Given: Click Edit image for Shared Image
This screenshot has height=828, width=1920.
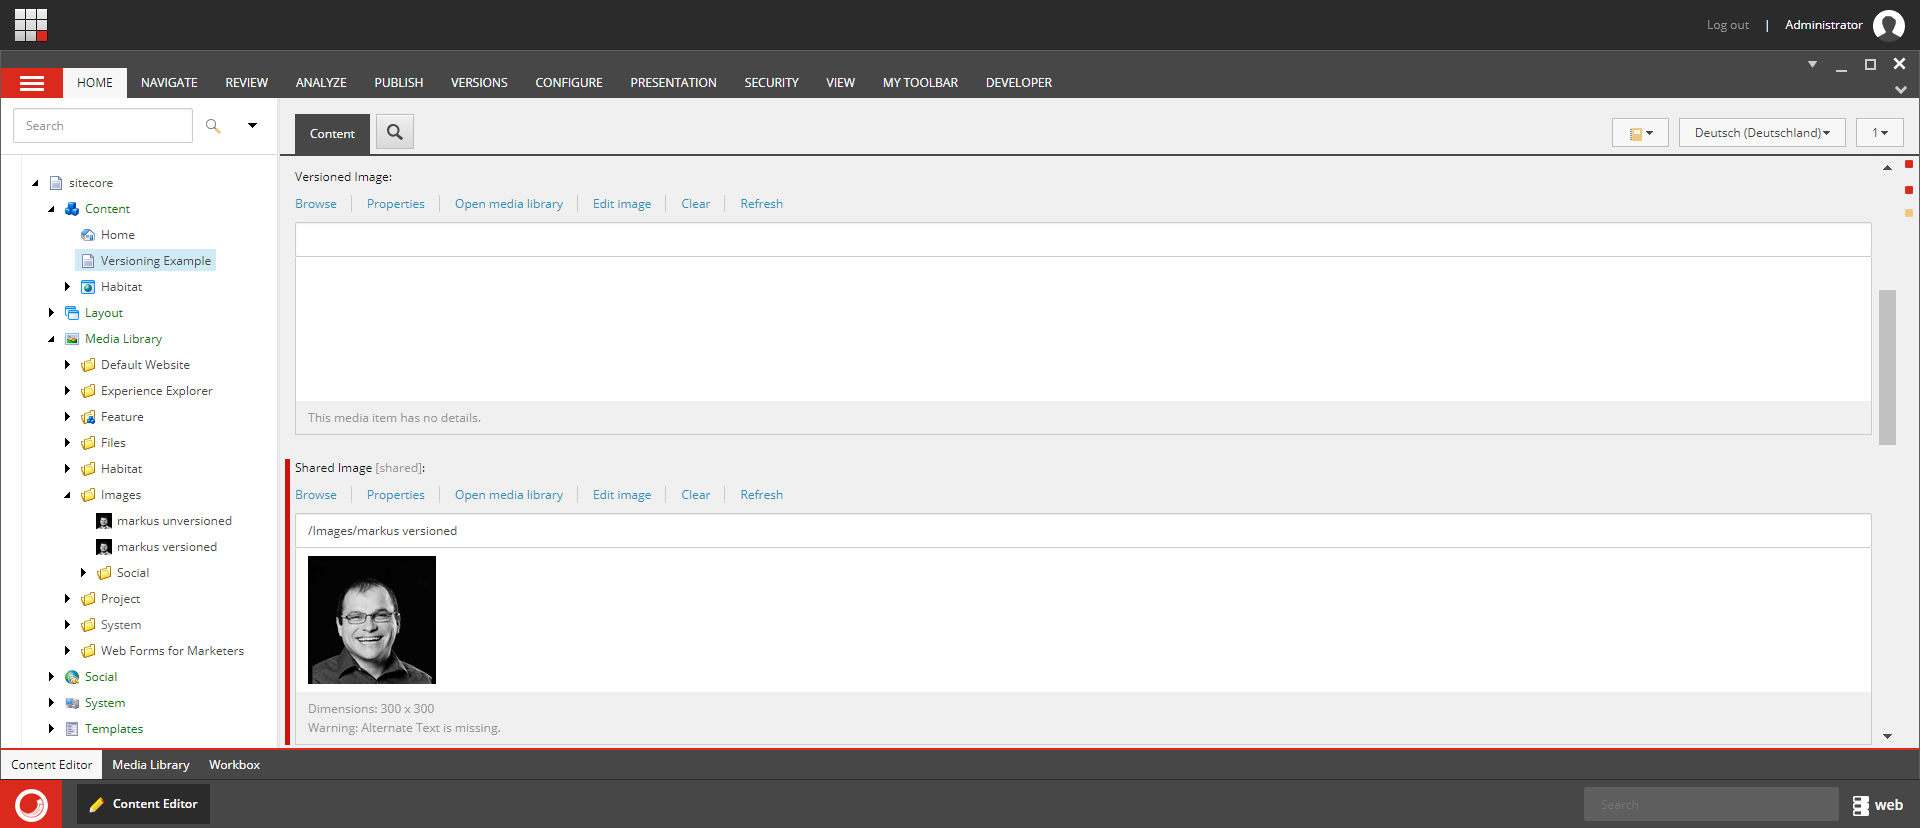Looking at the screenshot, I should click(x=622, y=495).
